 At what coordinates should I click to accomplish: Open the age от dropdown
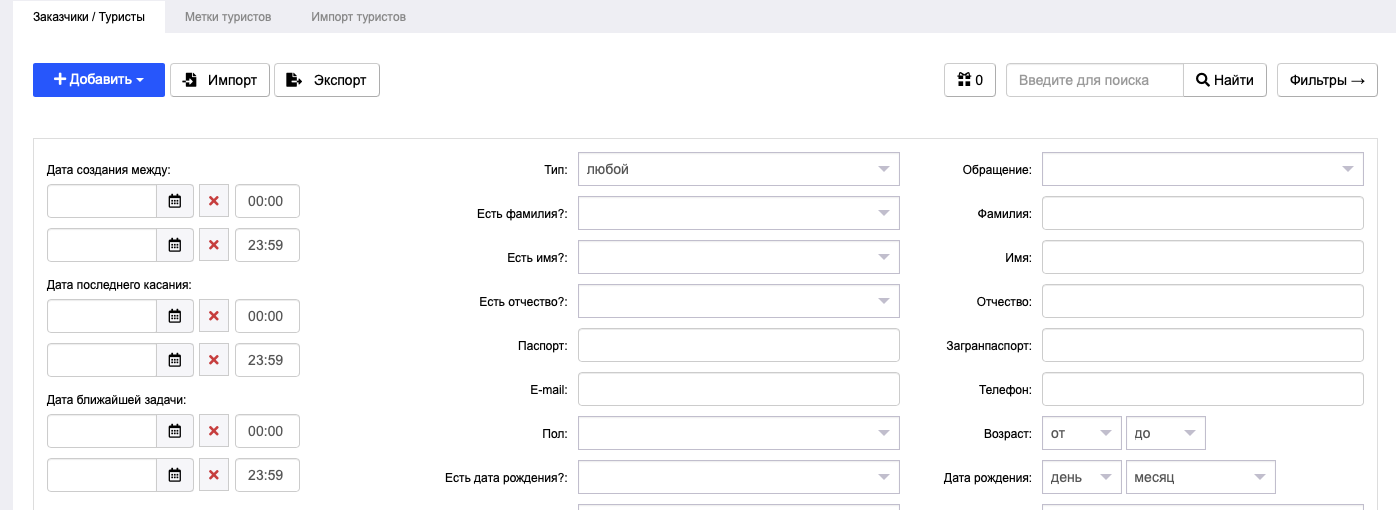tap(1082, 433)
